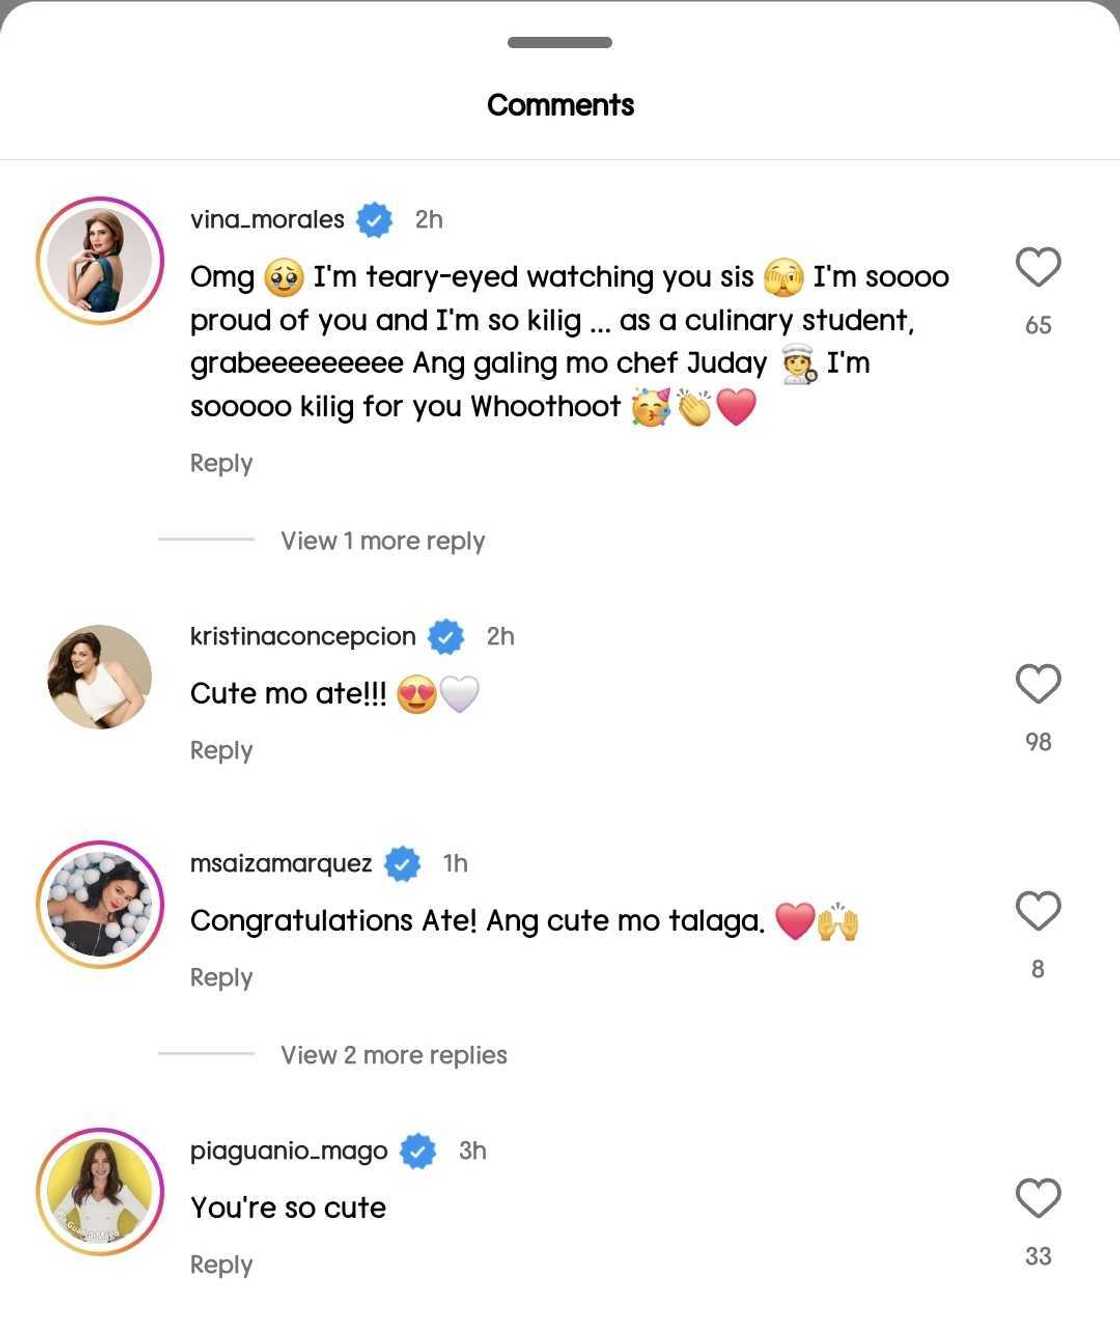Expand "View 1 more reply" thread
Screen dimensions: 1120x1319
point(382,541)
